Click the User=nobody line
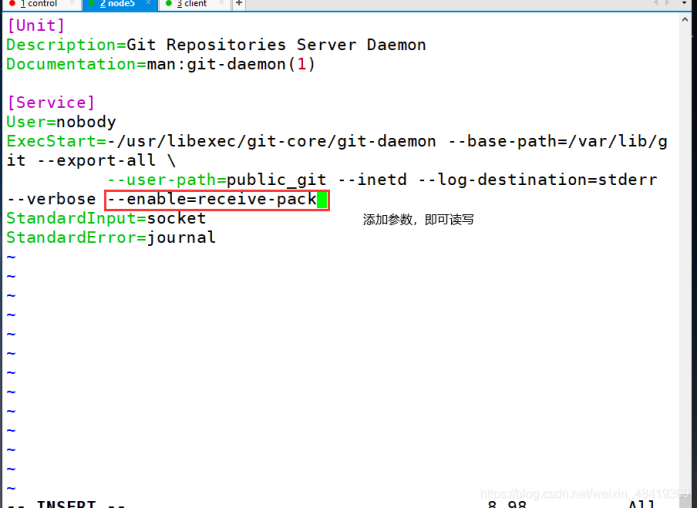The width and height of the screenshot is (697, 509). tap(61, 122)
